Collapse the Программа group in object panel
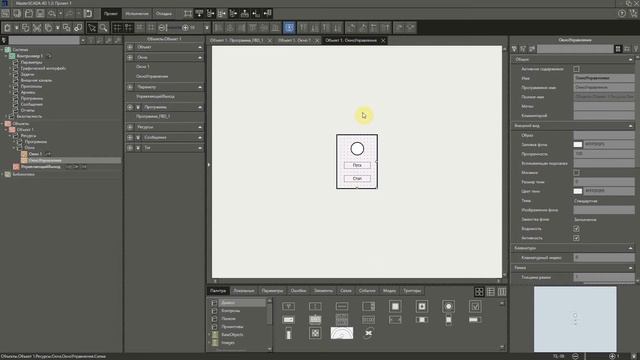640x360 pixels. coord(200,107)
